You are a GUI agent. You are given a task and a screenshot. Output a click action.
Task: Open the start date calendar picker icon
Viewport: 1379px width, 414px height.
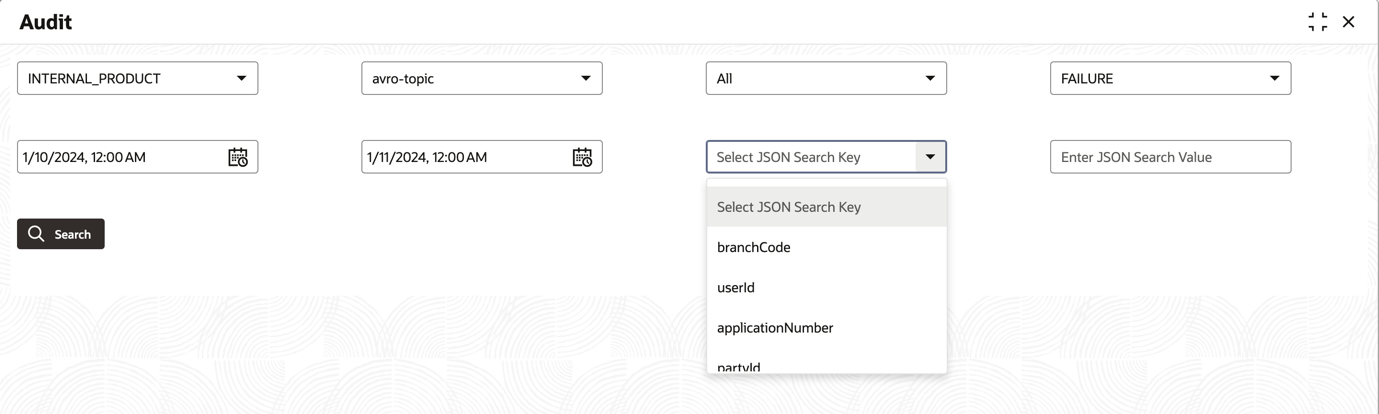pyautogui.click(x=238, y=157)
